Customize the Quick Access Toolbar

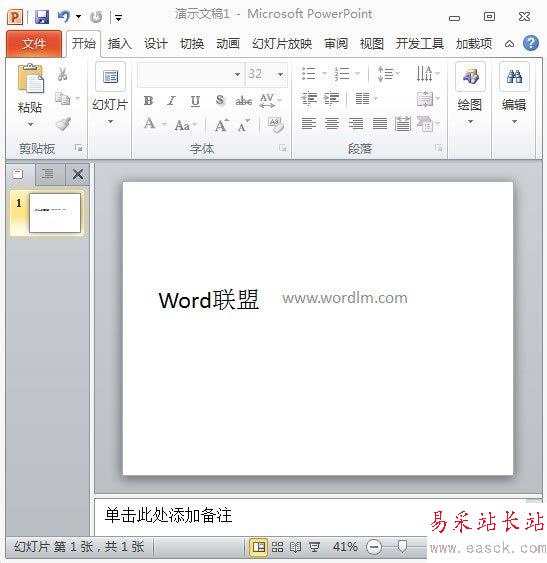(118, 17)
